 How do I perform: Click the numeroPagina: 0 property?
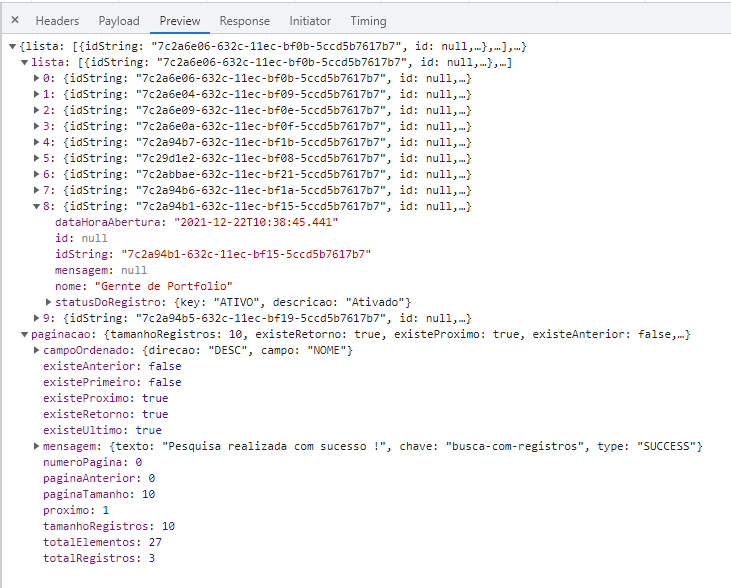[x=92, y=462]
